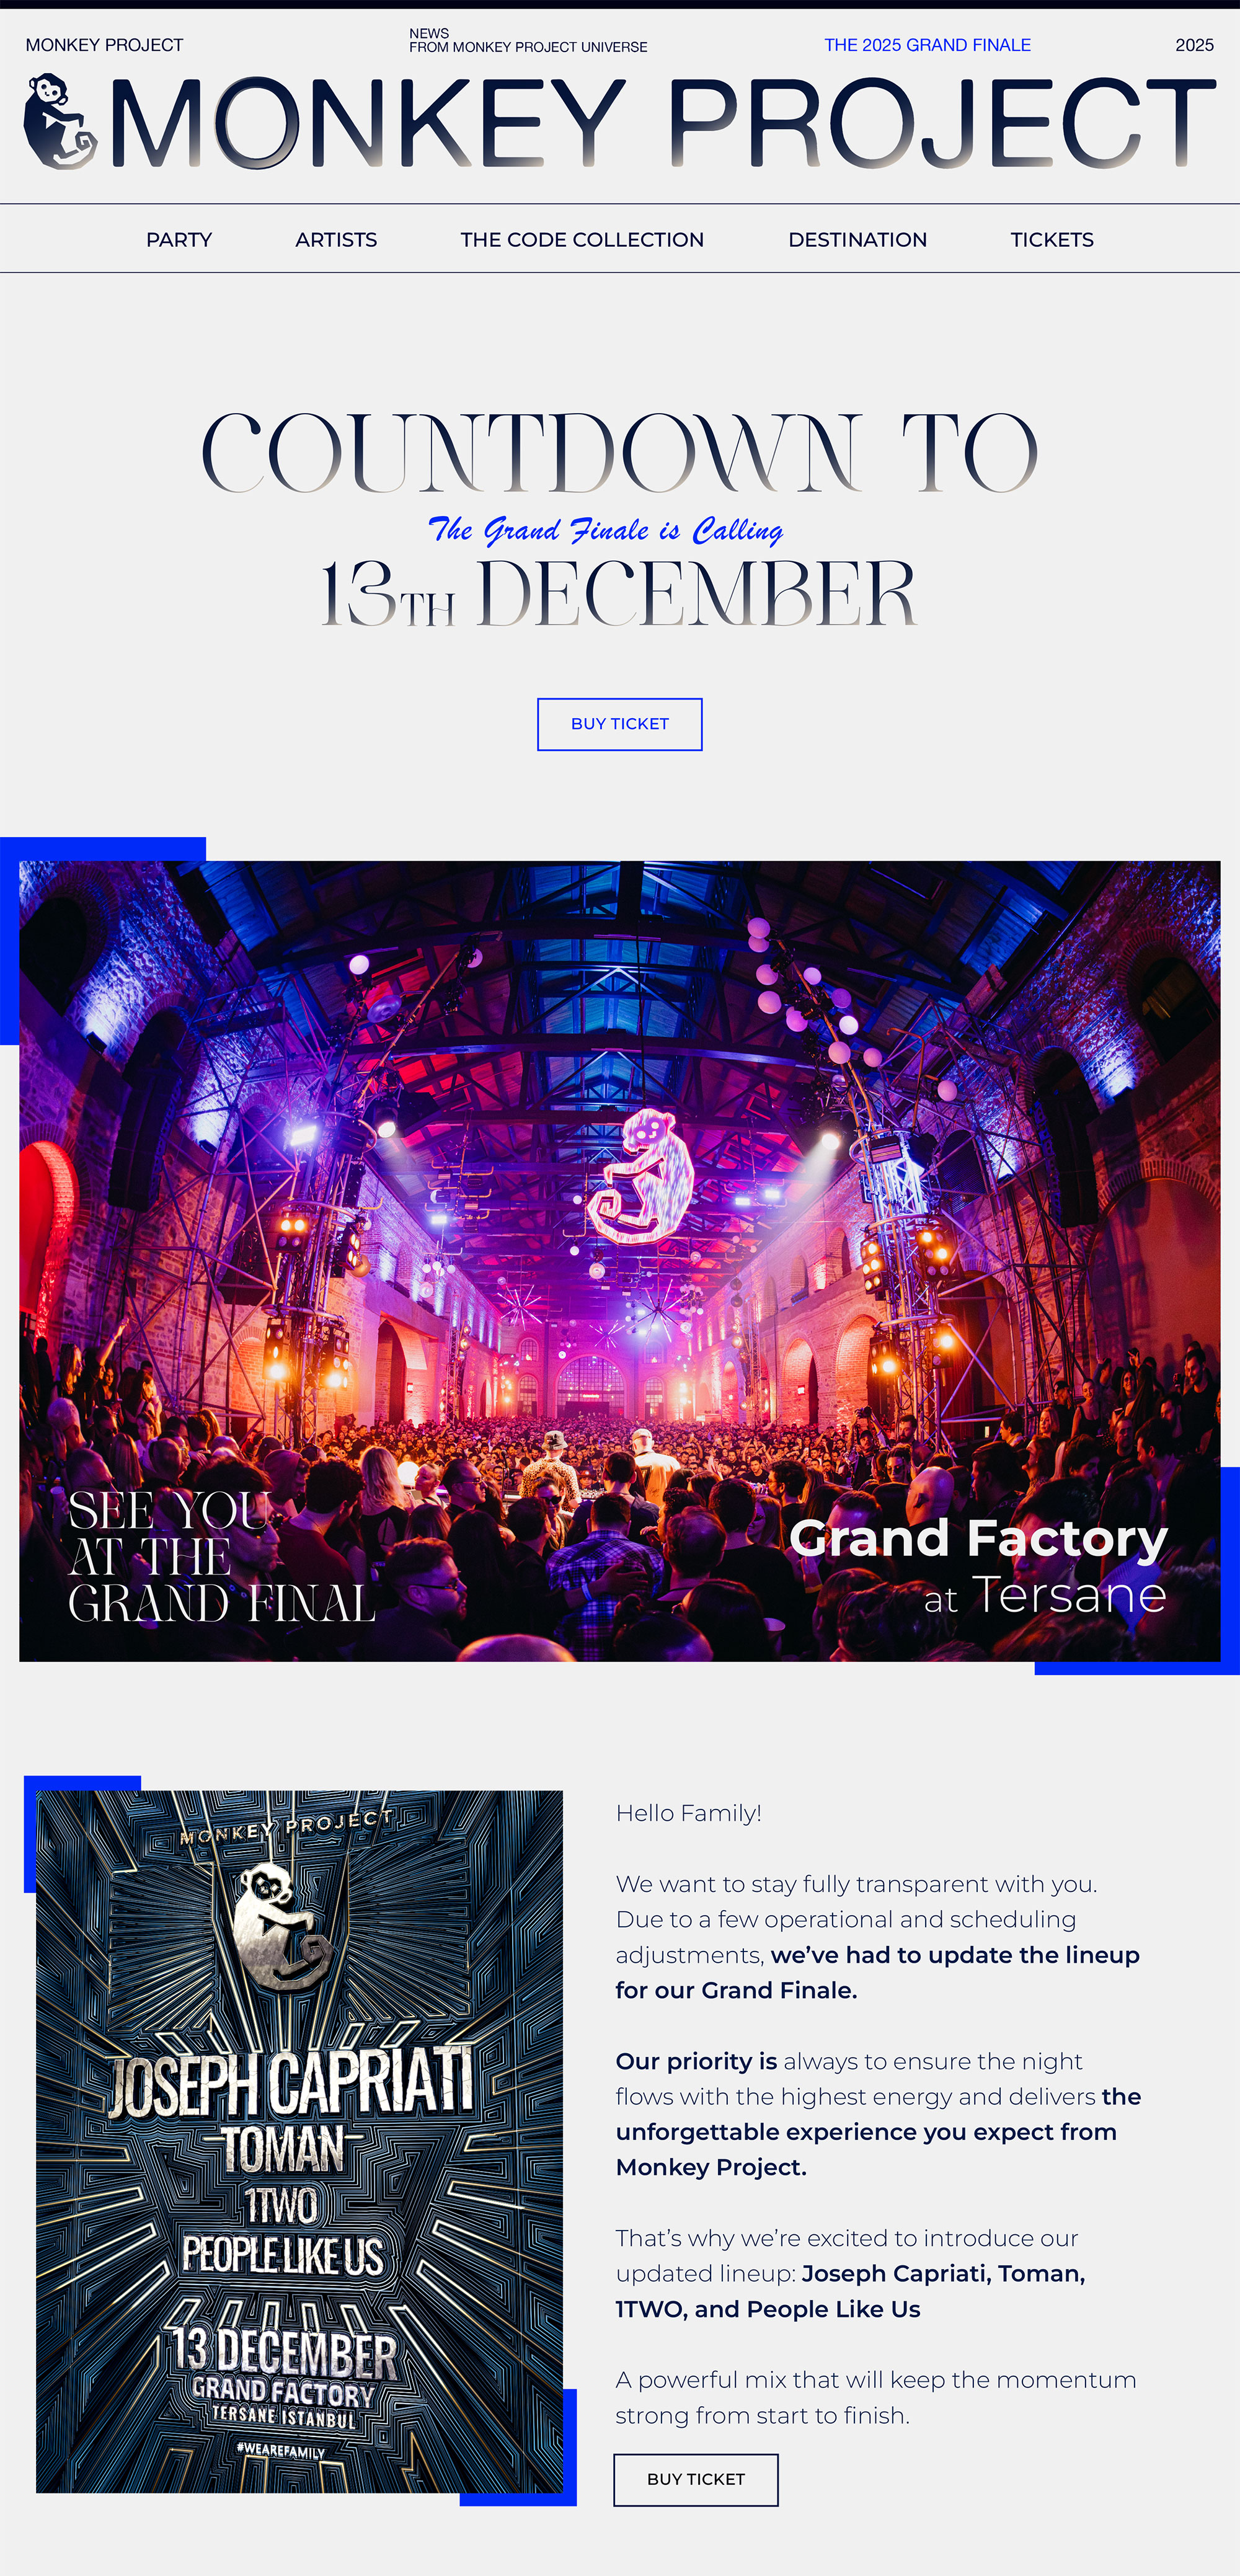Click the MONKEY PROJECT small header text

pos(104,45)
